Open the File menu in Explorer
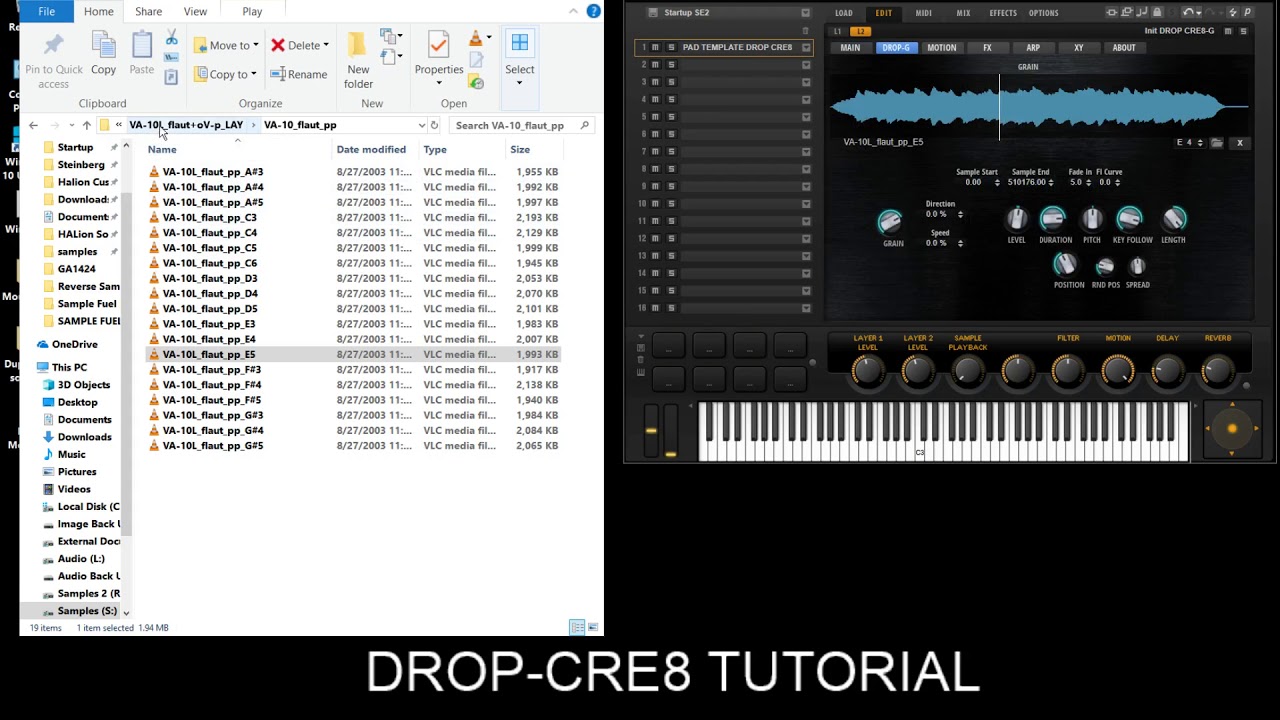 [46, 11]
